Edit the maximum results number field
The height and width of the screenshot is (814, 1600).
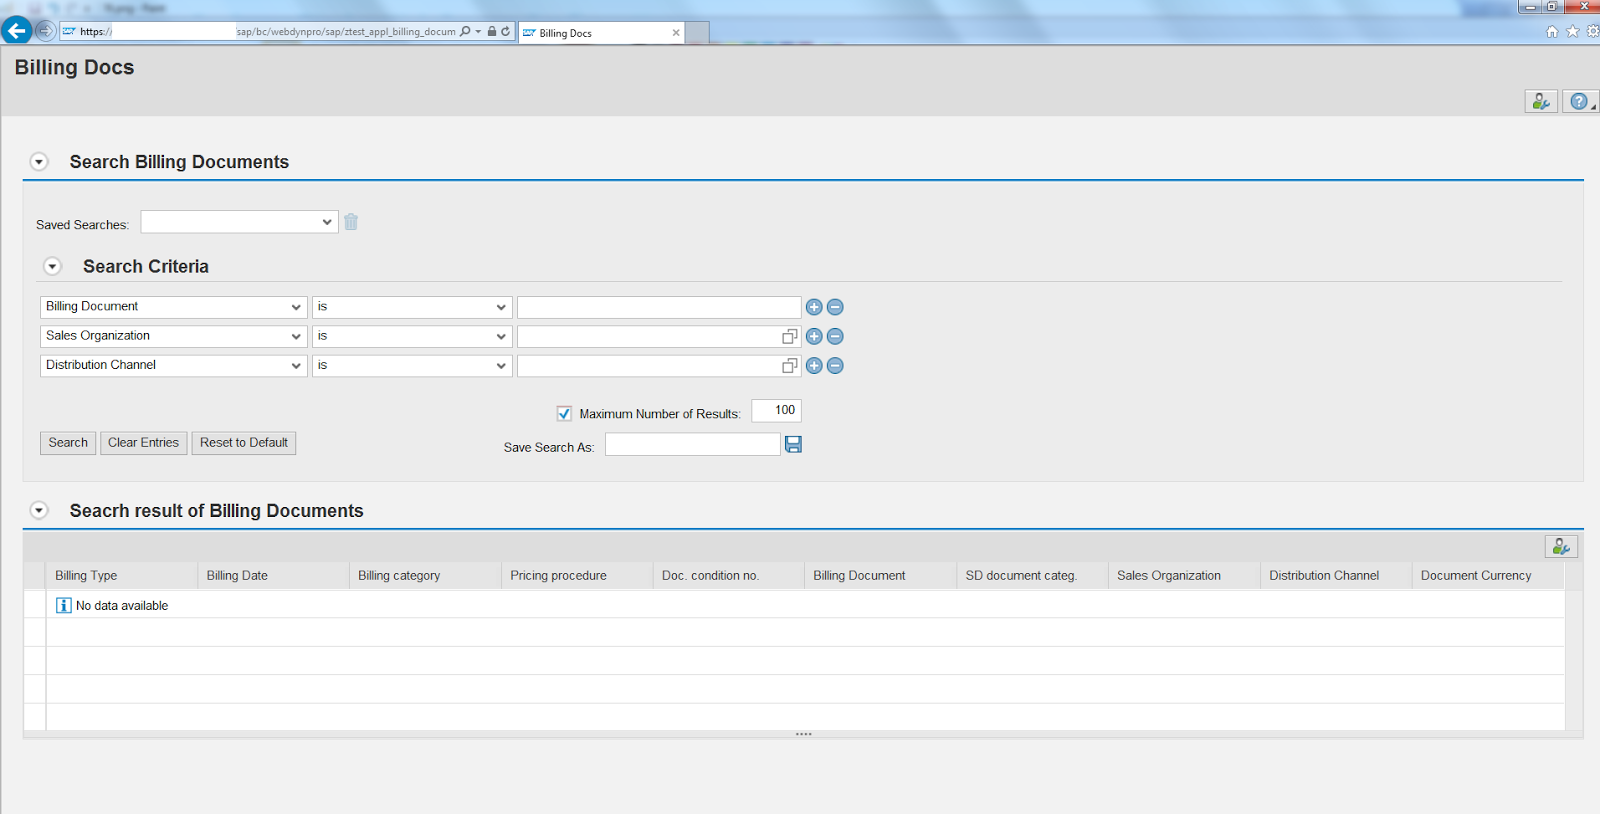pyautogui.click(x=777, y=411)
